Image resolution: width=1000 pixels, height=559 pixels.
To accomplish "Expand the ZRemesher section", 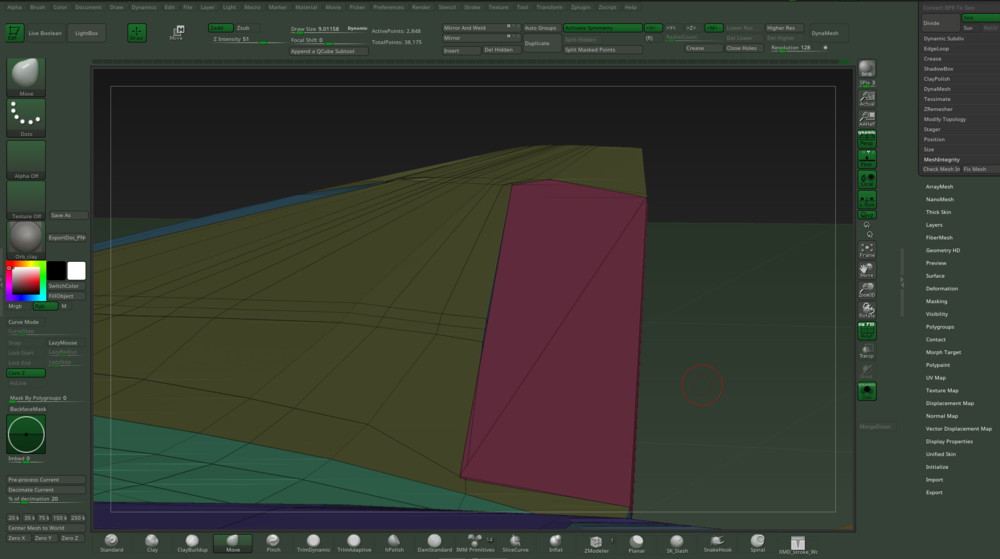I will tap(937, 108).
